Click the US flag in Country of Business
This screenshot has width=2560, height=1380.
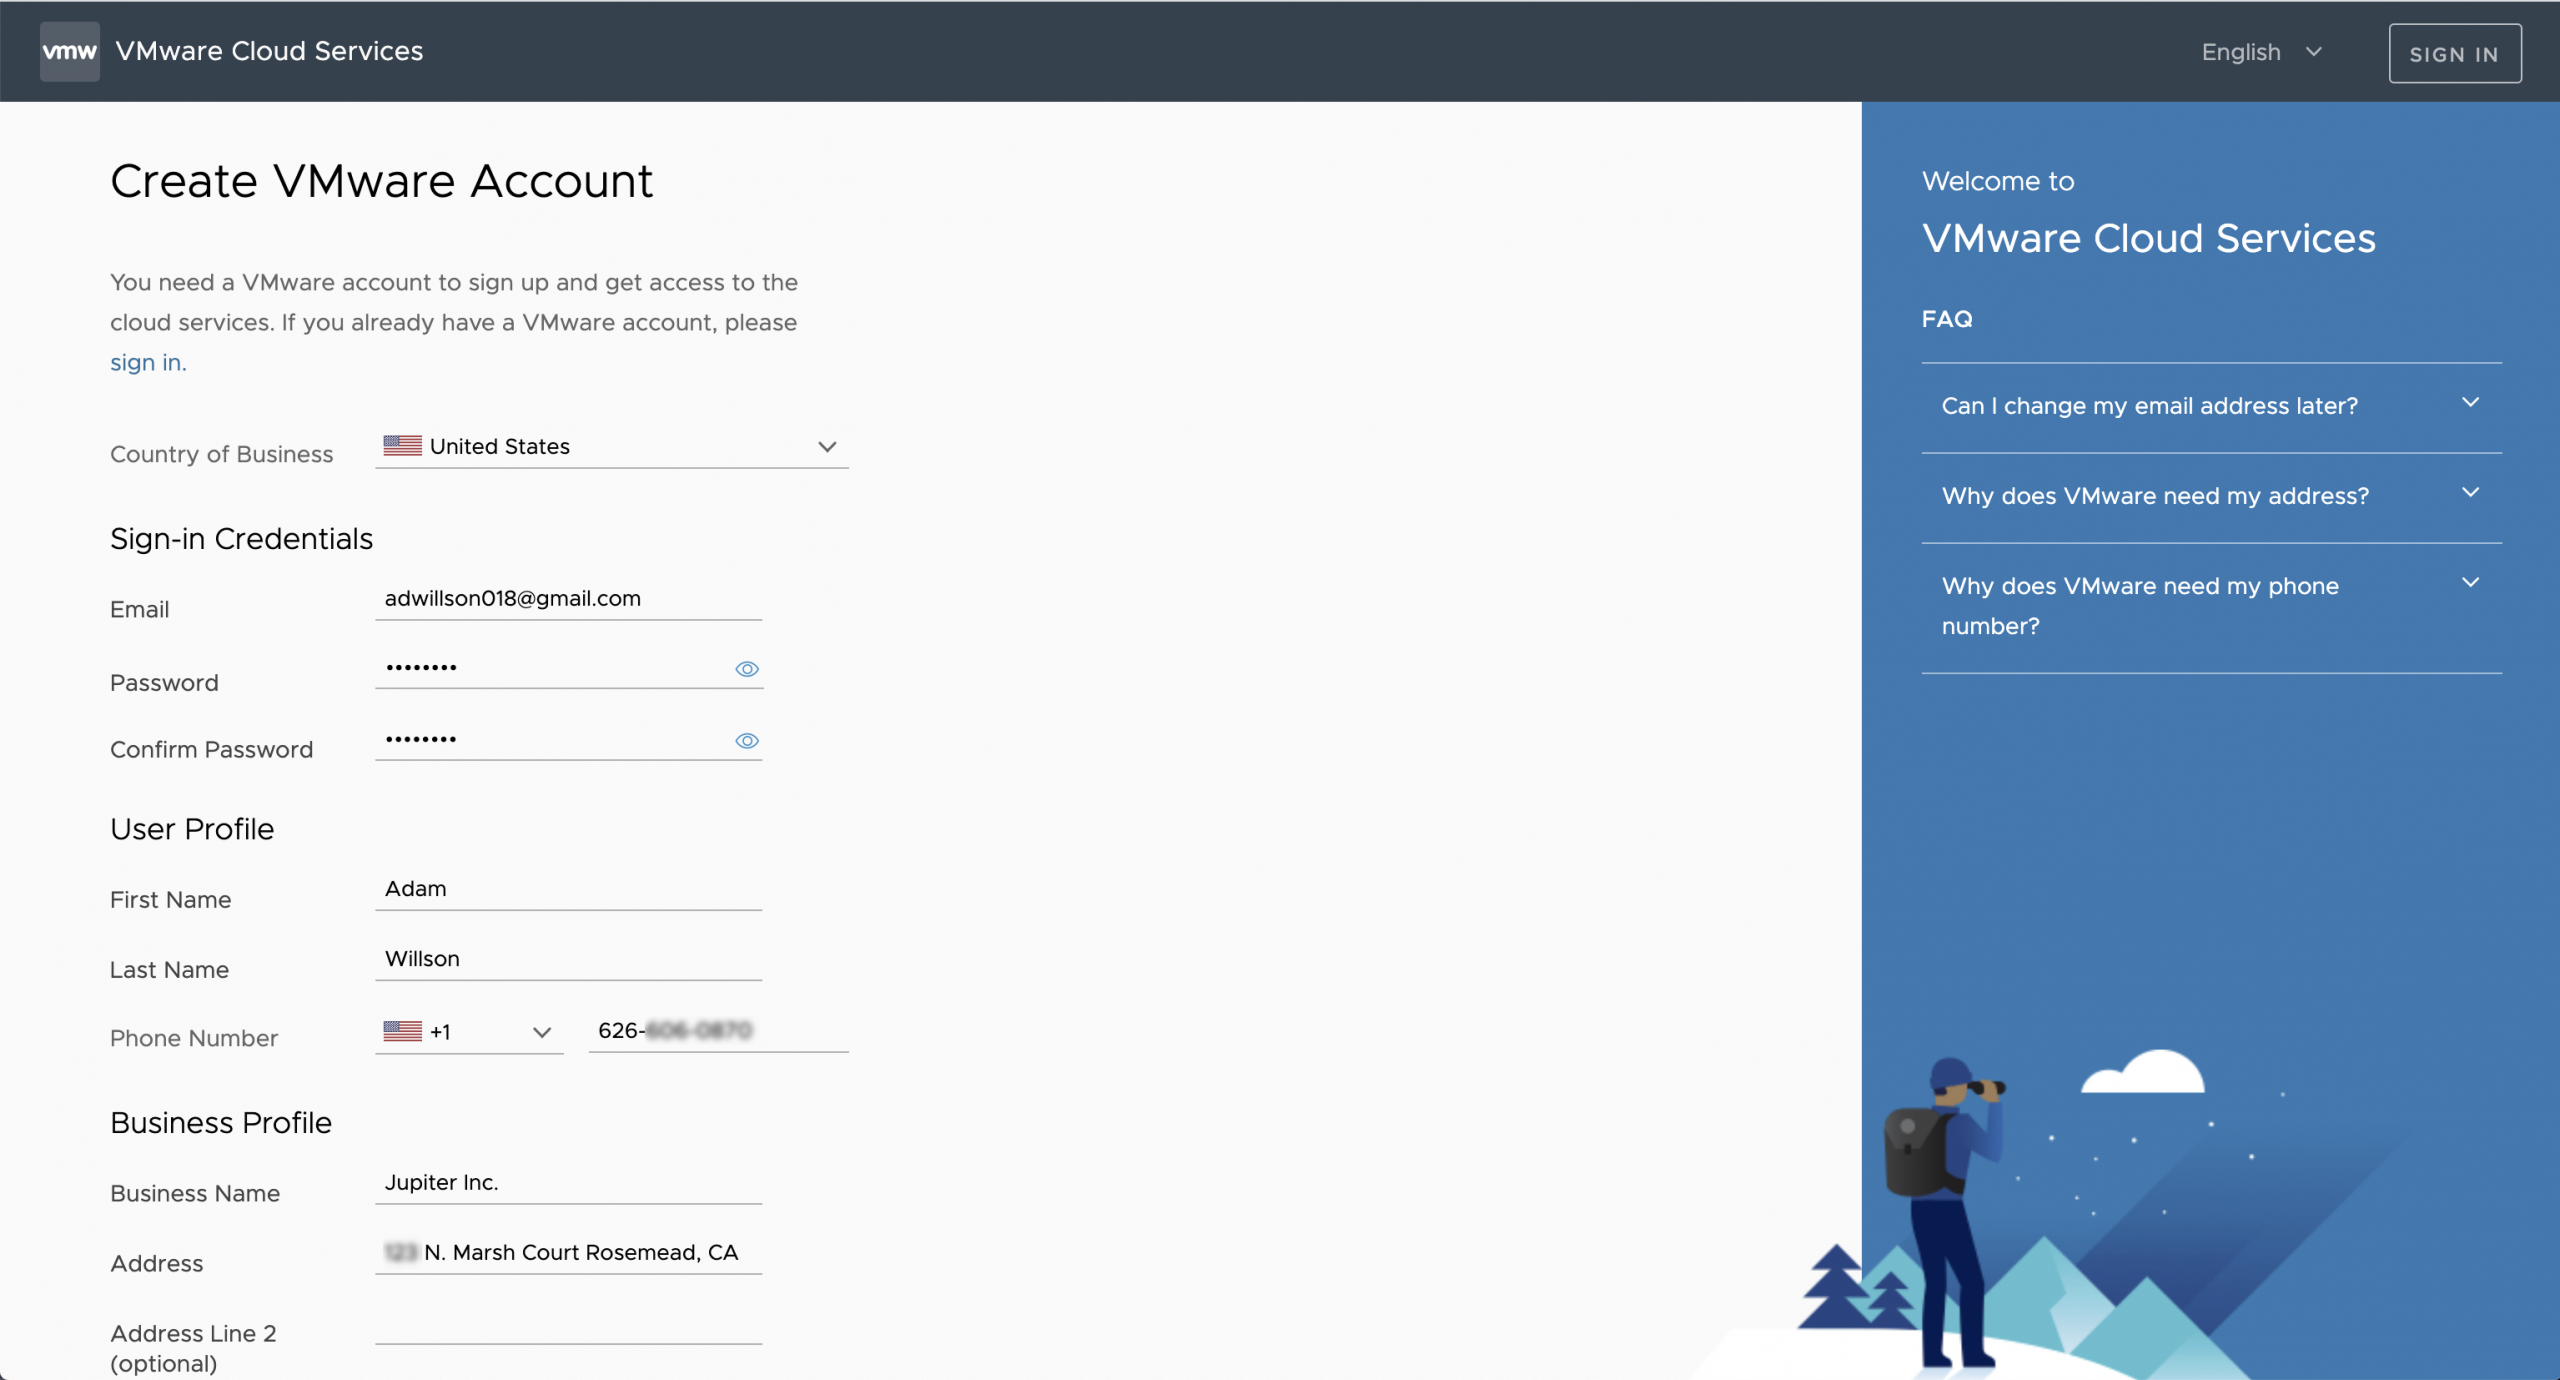tap(402, 446)
